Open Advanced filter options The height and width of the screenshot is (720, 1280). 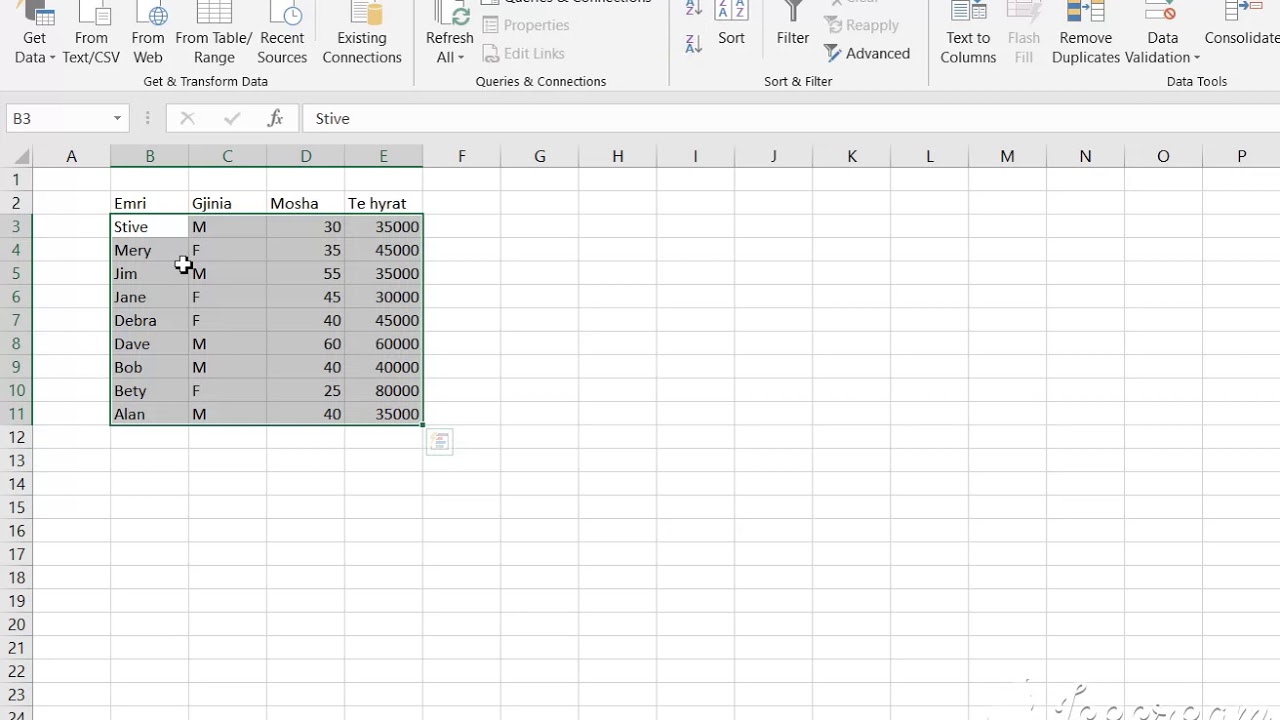[x=867, y=53]
